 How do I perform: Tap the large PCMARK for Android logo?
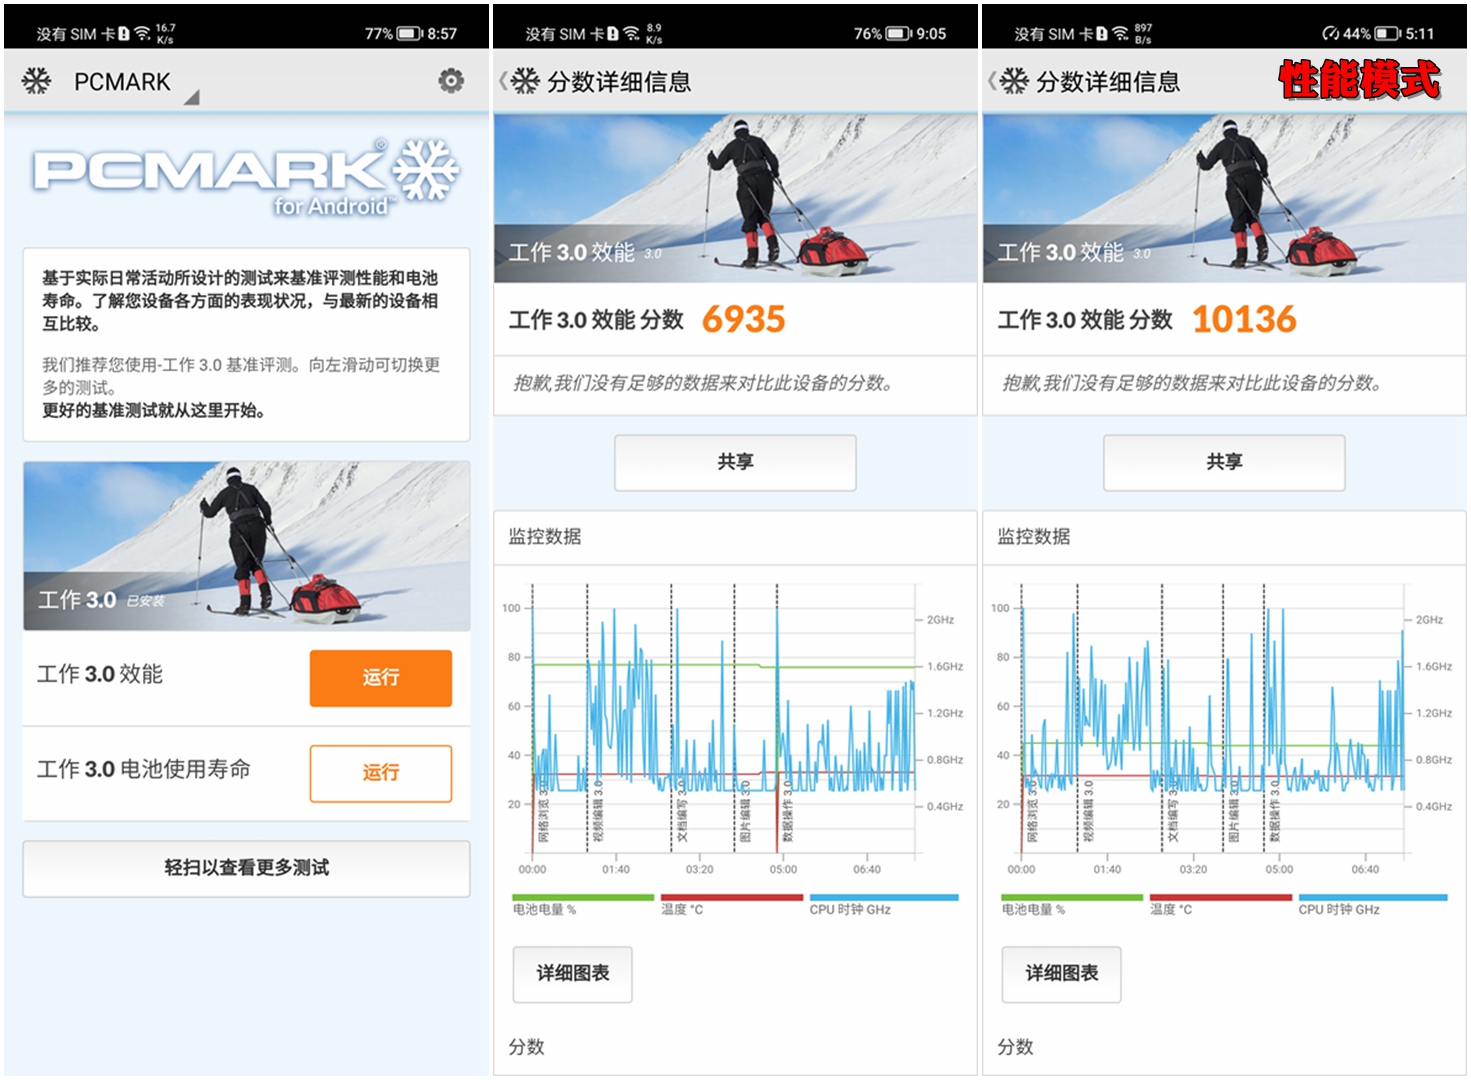click(246, 177)
